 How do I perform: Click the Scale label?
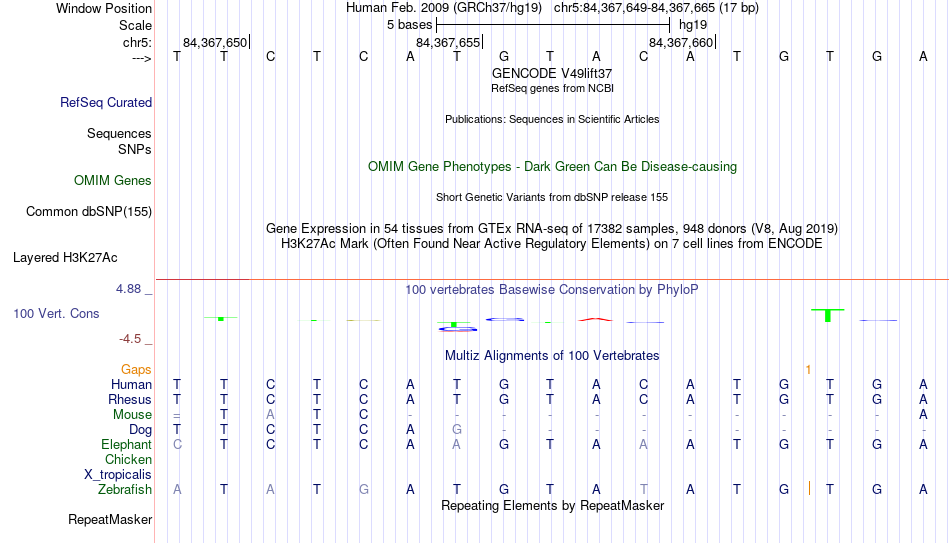[136, 25]
